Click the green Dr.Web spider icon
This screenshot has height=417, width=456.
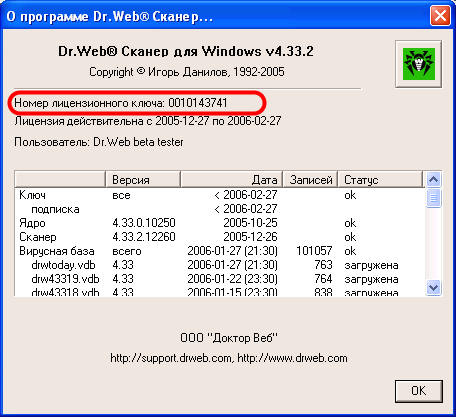click(x=419, y=64)
